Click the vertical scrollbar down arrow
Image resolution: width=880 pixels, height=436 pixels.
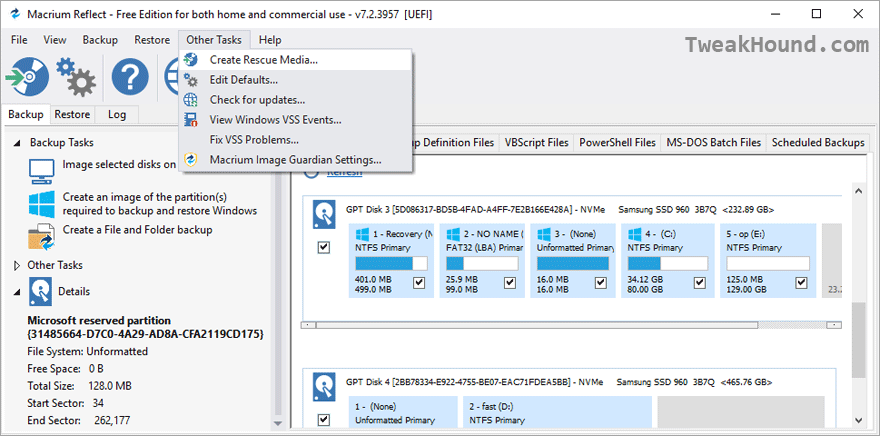coord(859,420)
